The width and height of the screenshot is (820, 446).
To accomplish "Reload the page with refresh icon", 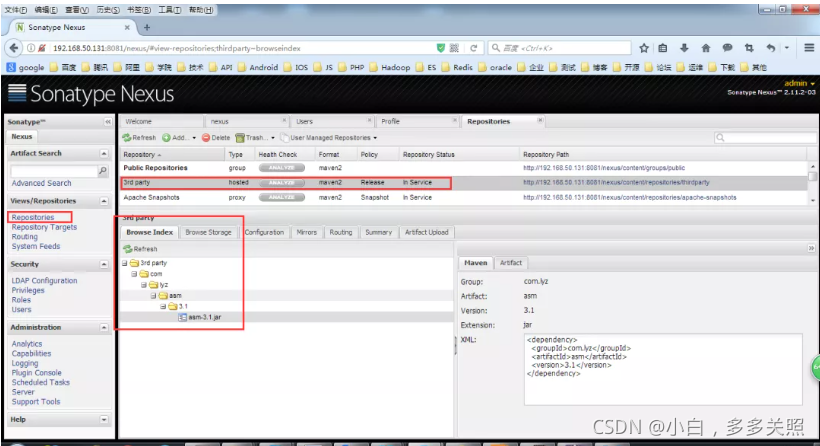I will [x=474, y=48].
